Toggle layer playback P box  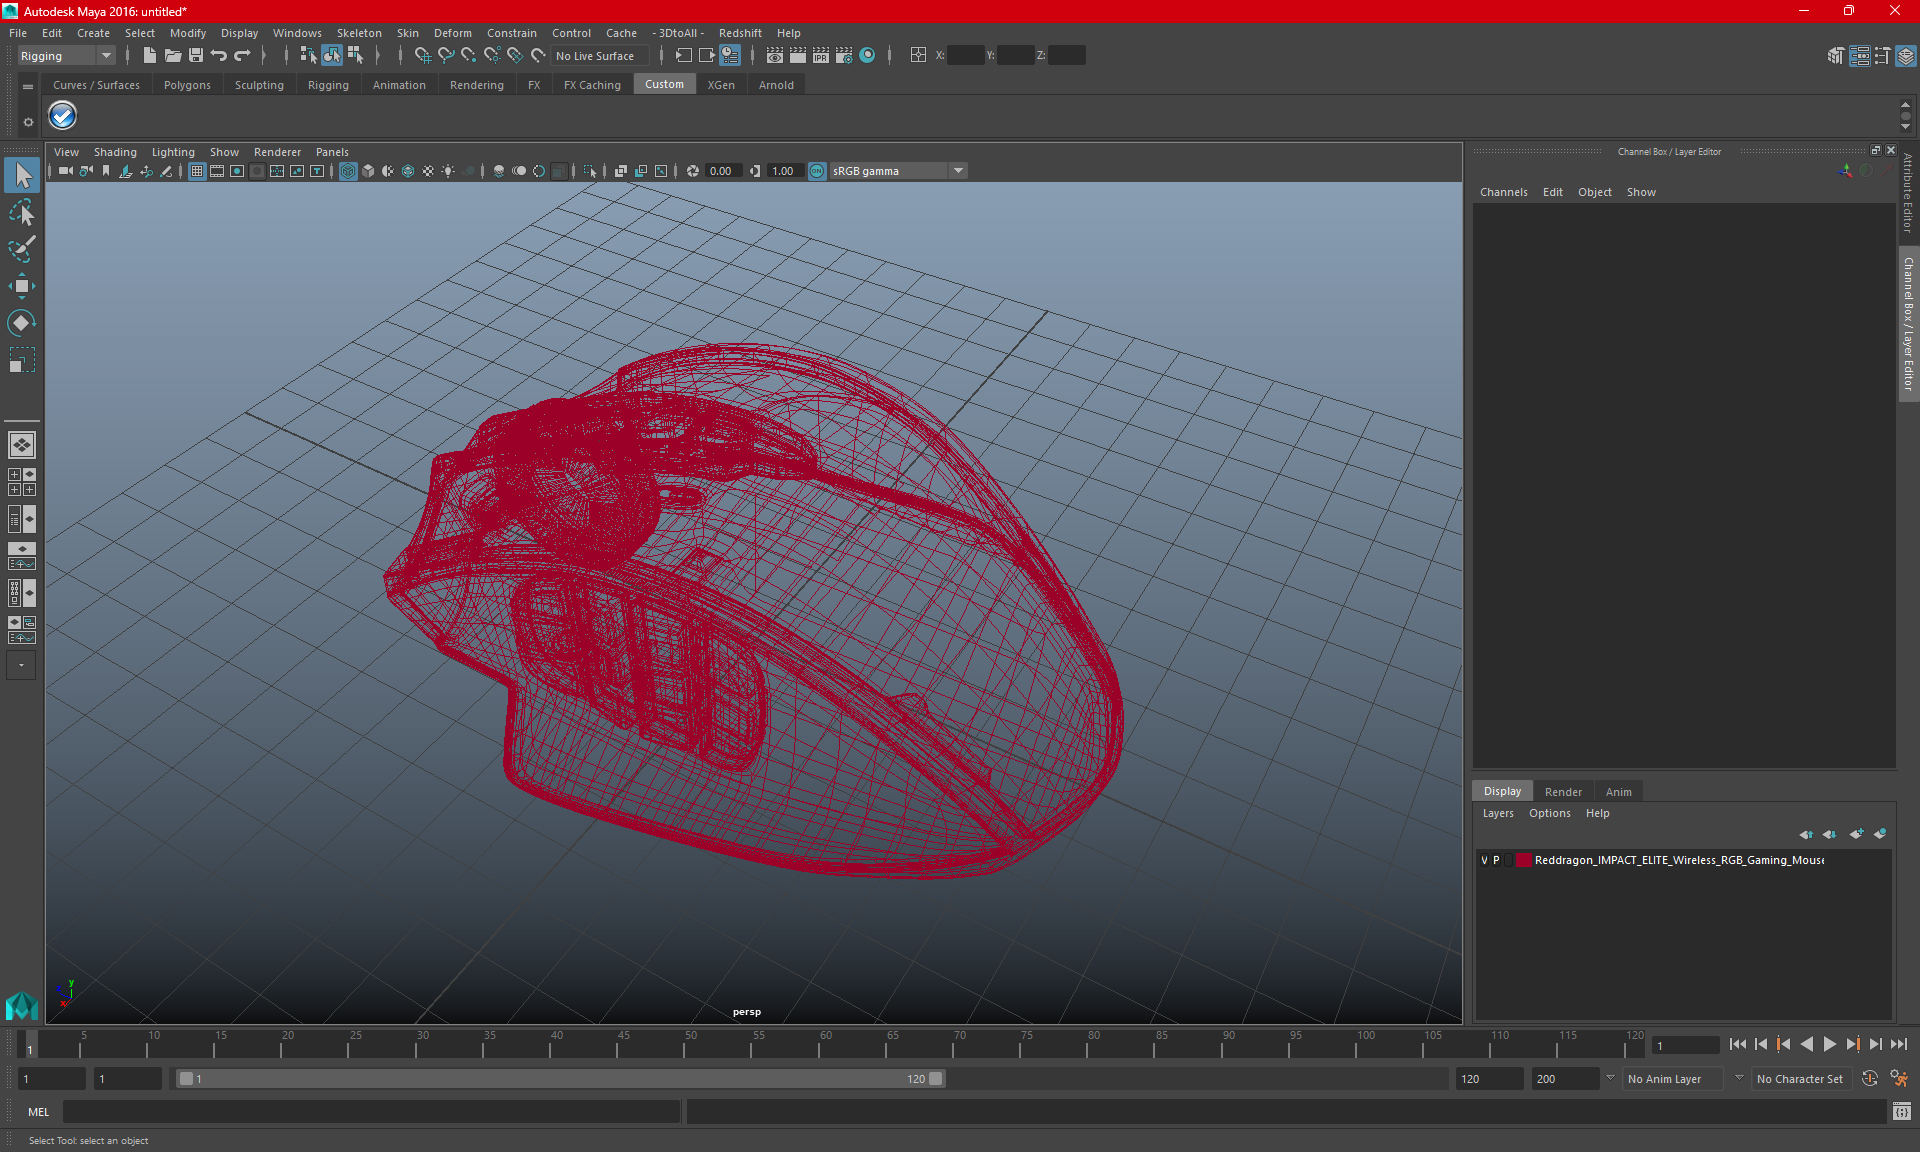(x=1496, y=860)
